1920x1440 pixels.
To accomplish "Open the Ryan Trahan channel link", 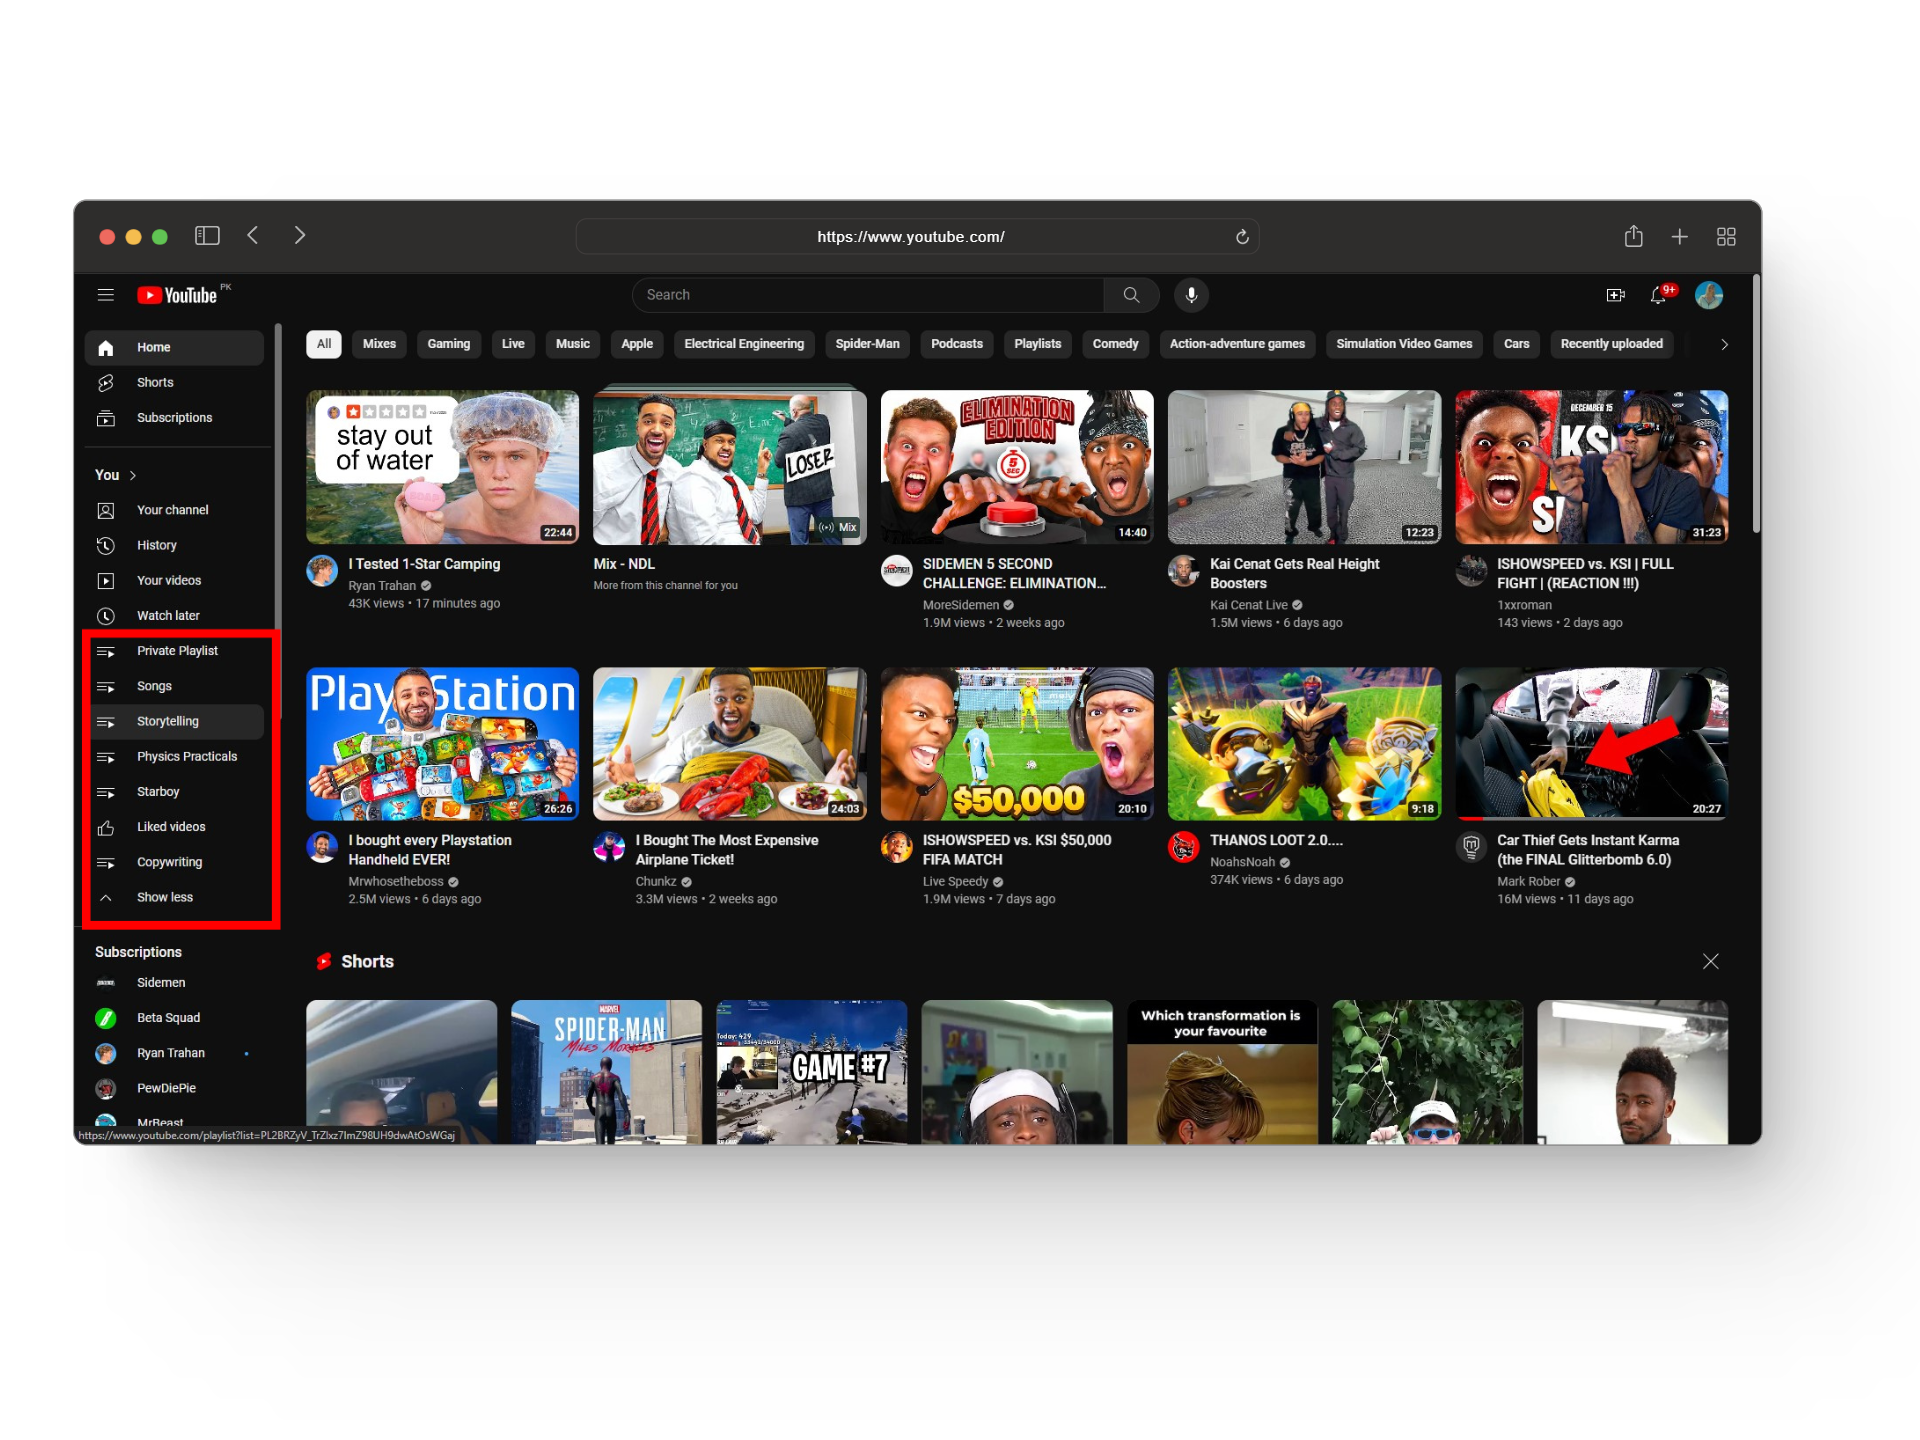I will click(x=382, y=586).
